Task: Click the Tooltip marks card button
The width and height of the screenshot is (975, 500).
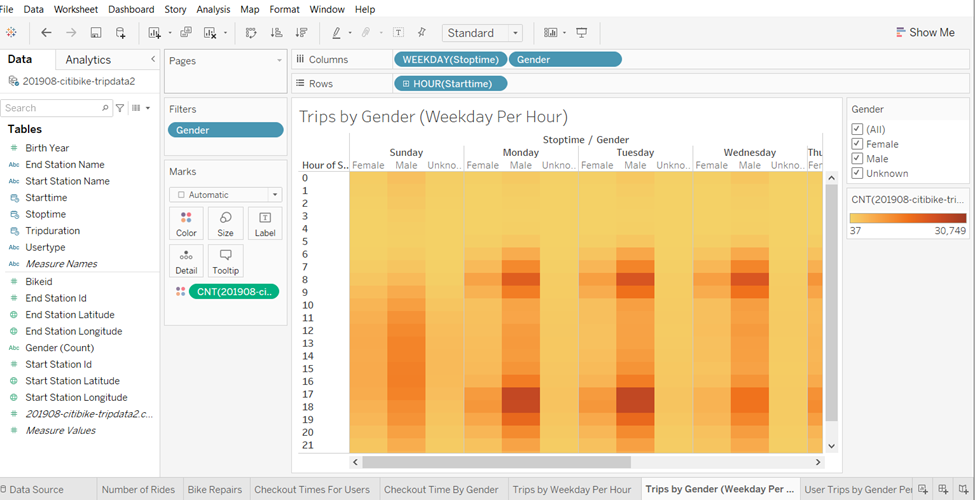Action: coord(225,261)
